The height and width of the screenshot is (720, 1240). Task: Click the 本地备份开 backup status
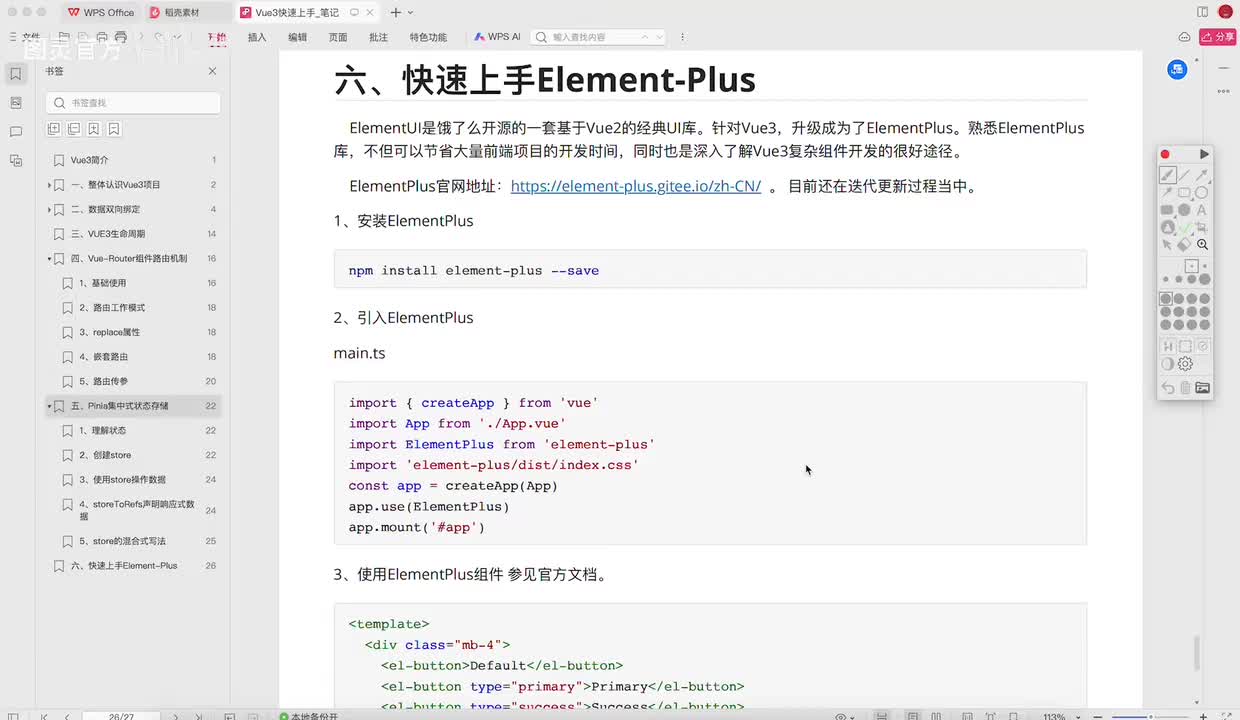coord(309,716)
